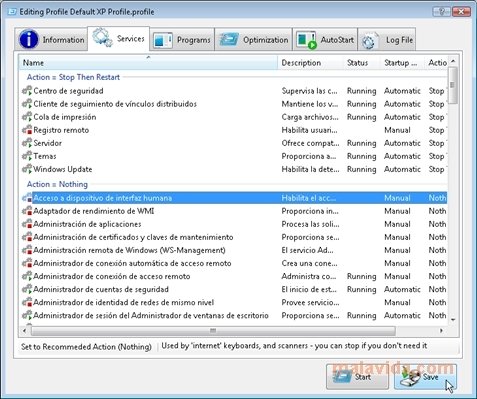Screen dimensions: 477x399
Task: Sort by the Status column header
Action: point(362,63)
